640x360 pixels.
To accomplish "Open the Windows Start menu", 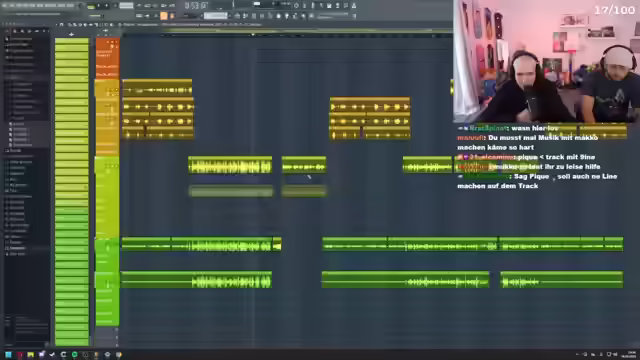I will (8, 355).
